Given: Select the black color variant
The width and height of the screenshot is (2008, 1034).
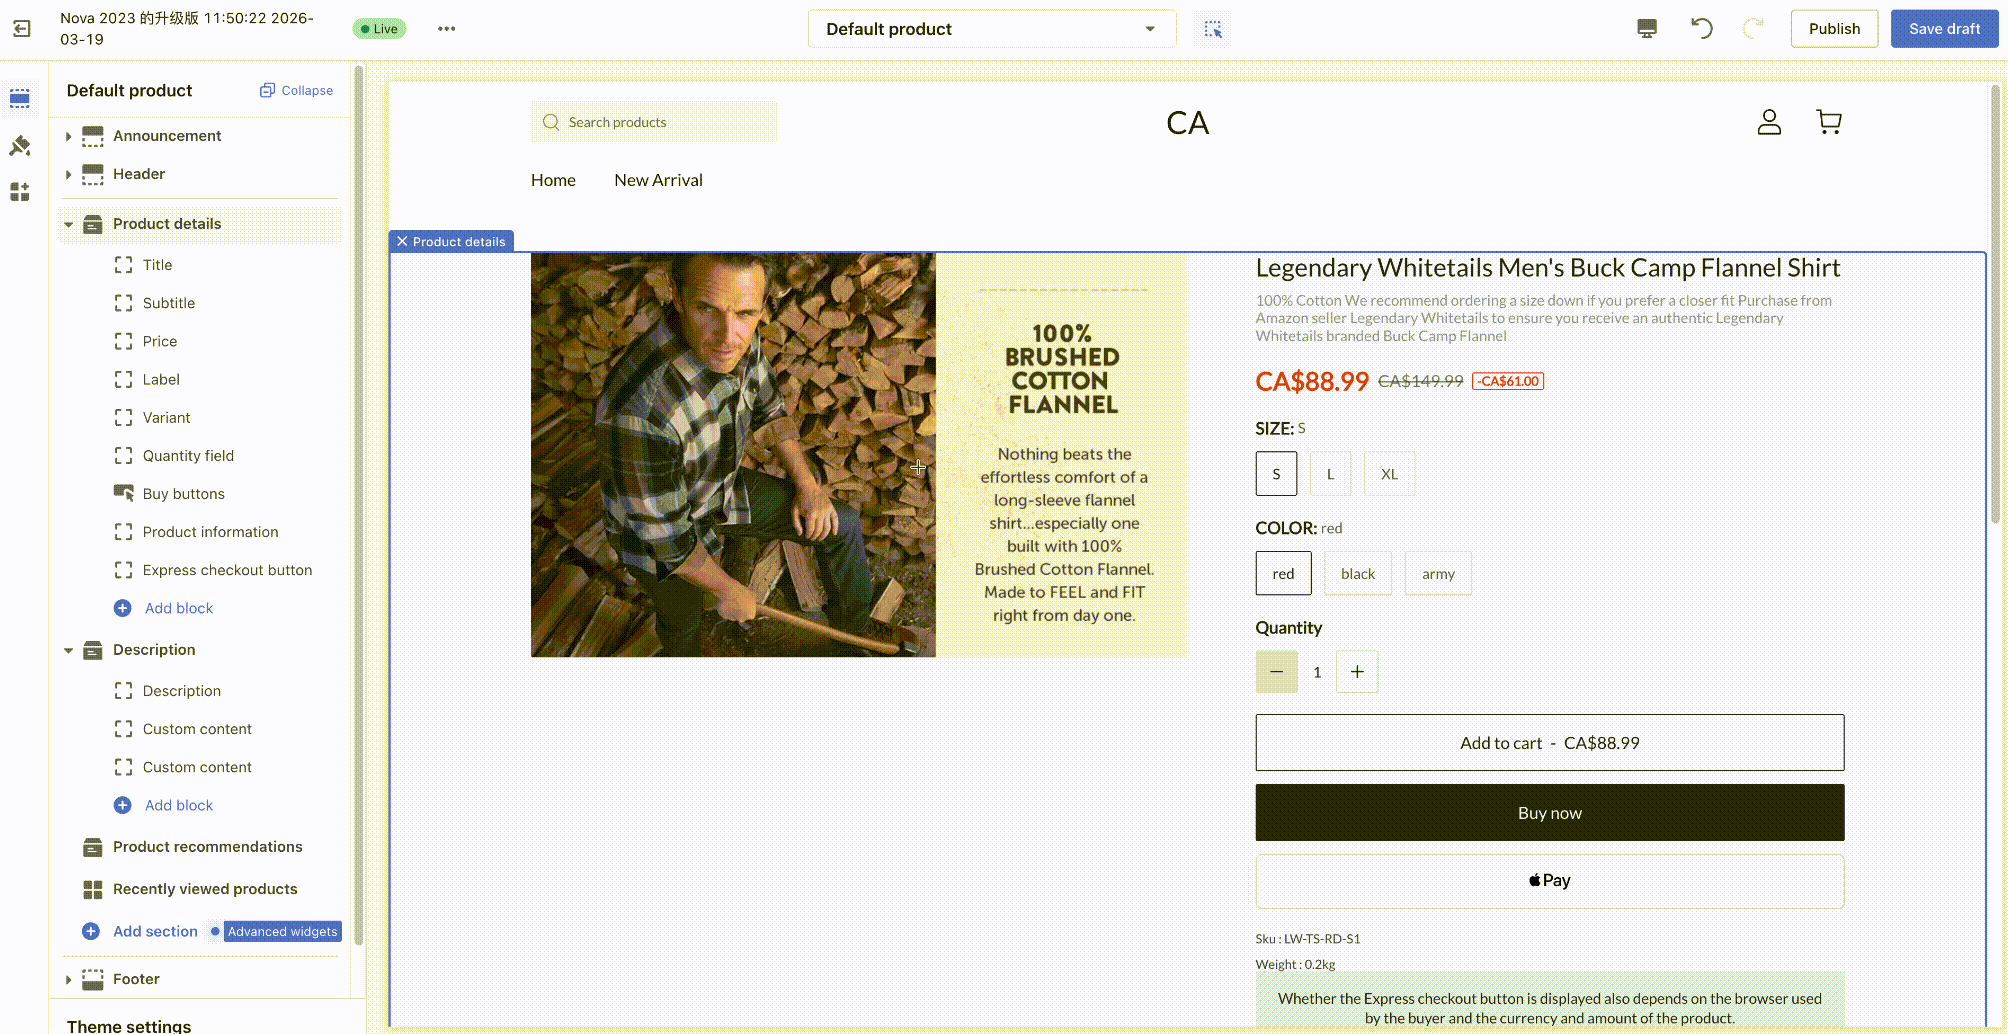Looking at the screenshot, I should point(1357,574).
